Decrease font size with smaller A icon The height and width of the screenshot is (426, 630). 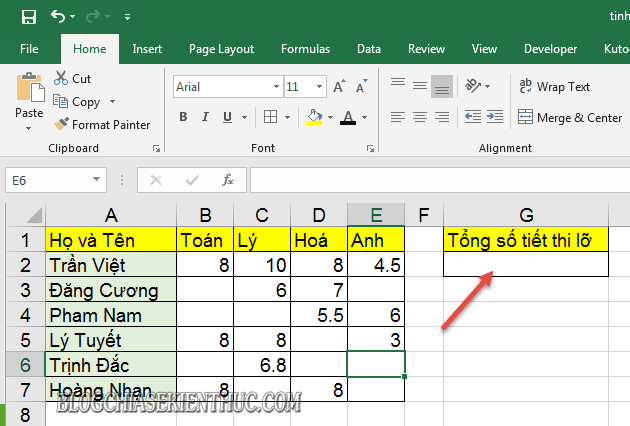[x=362, y=86]
